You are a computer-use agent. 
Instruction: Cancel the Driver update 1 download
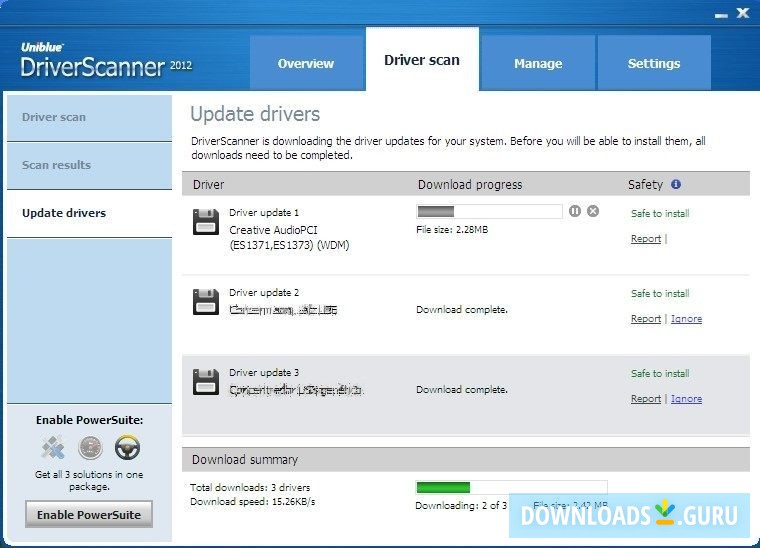click(x=593, y=211)
